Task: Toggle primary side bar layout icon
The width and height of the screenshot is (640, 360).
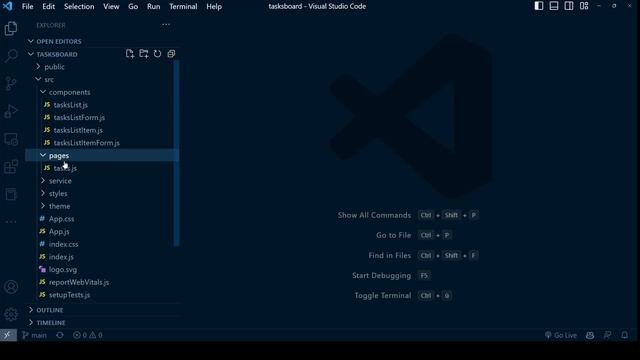Action: 539,6
